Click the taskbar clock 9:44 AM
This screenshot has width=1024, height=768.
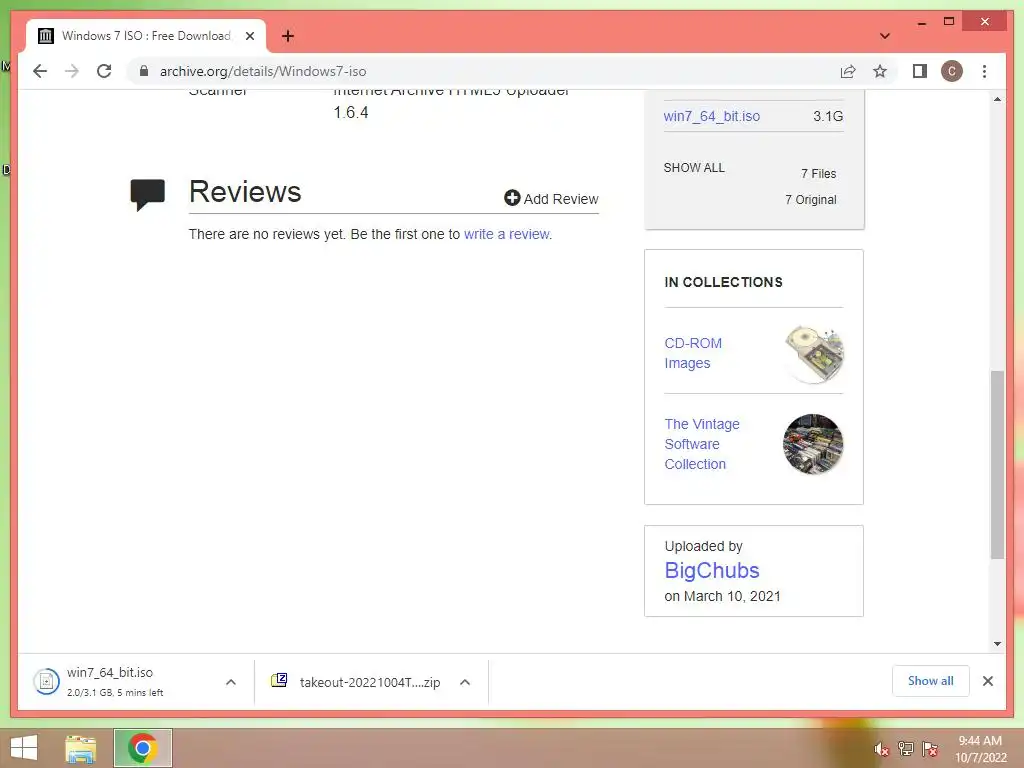tap(980, 741)
